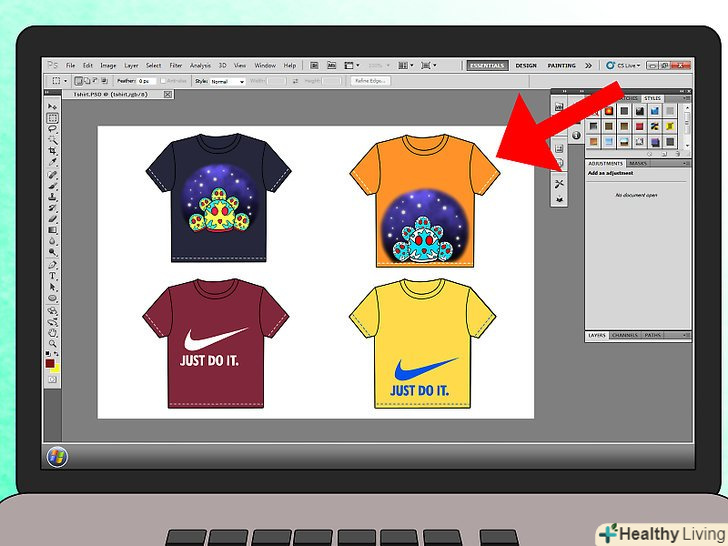Screen dimensions: 728x546
Task: Open the Filter menu
Action: tap(176, 66)
